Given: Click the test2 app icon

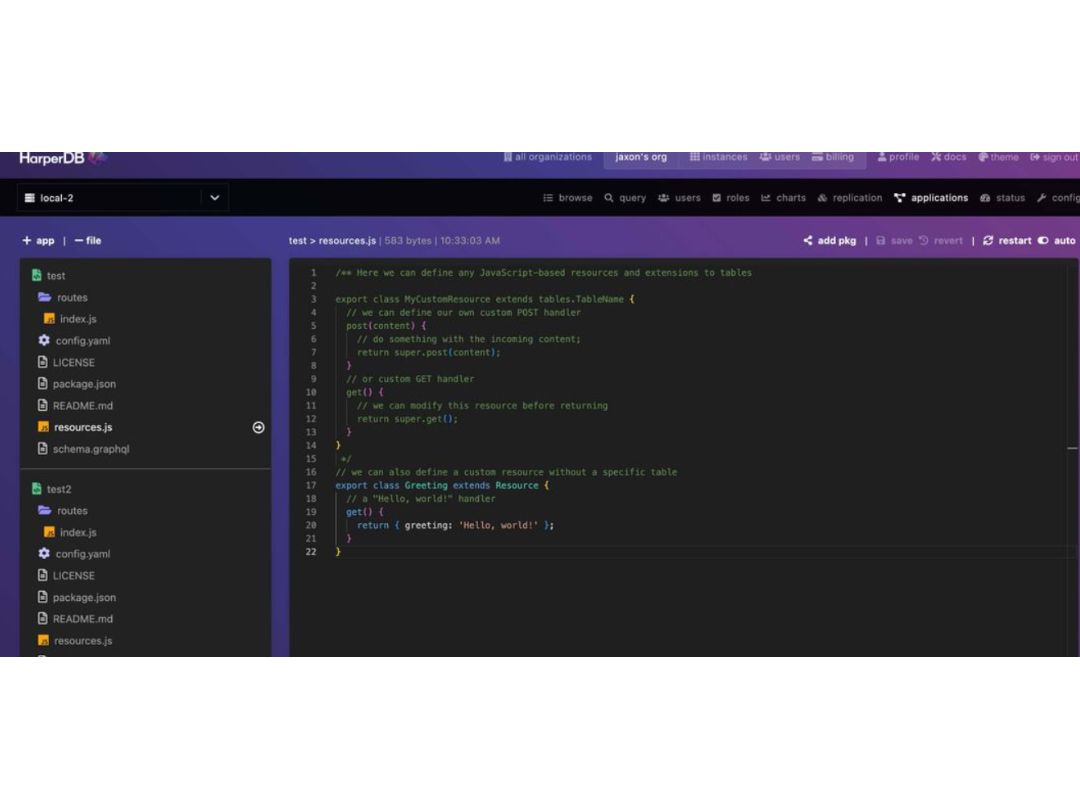Looking at the screenshot, I should tap(37, 489).
